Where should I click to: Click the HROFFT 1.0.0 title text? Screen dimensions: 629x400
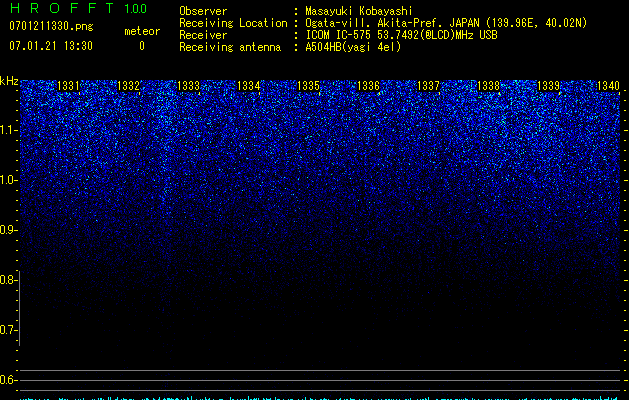pos(79,8)
